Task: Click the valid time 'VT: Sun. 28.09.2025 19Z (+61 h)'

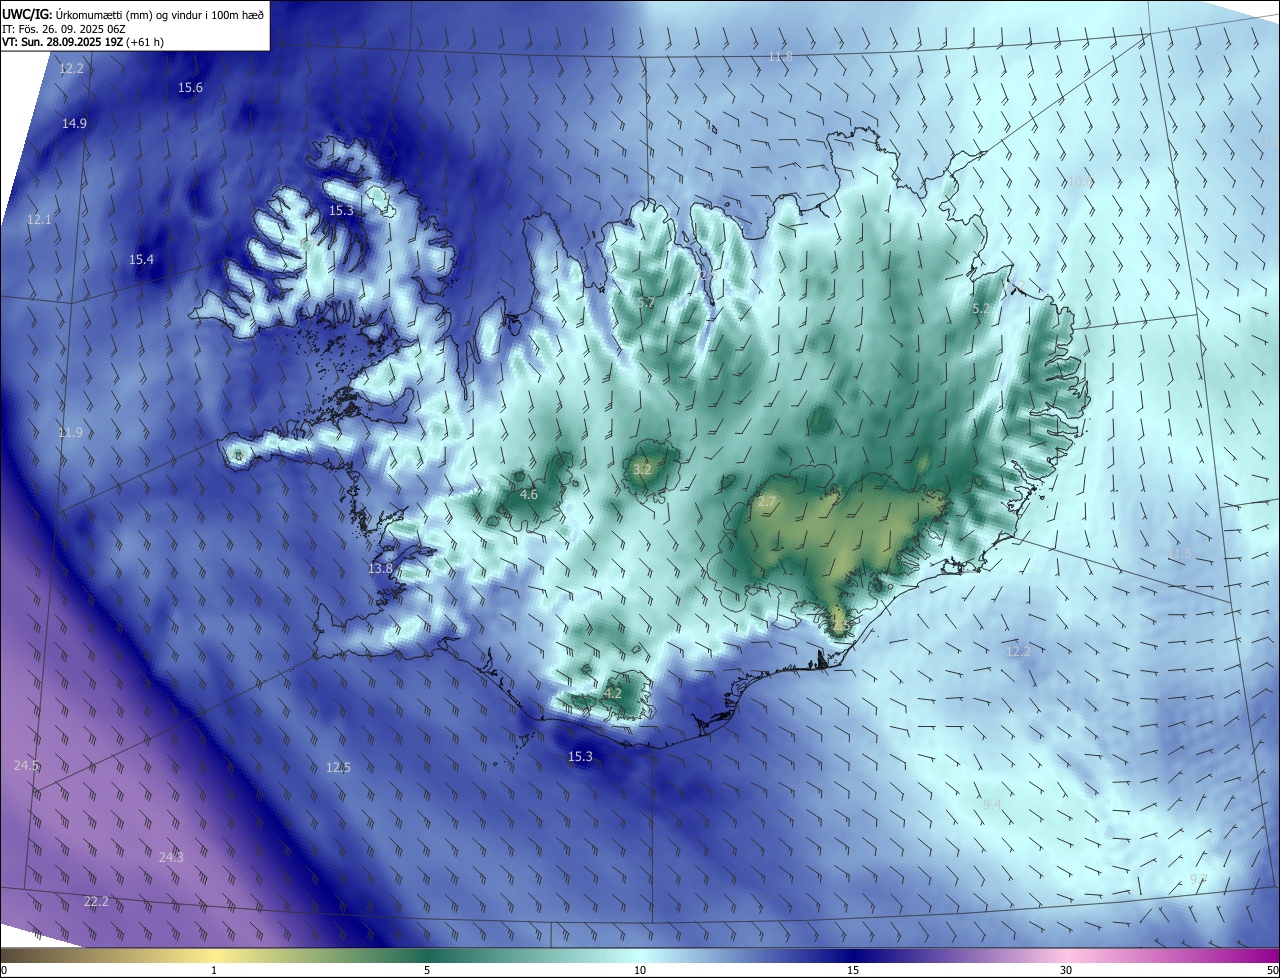Action: tap(83, 43)
